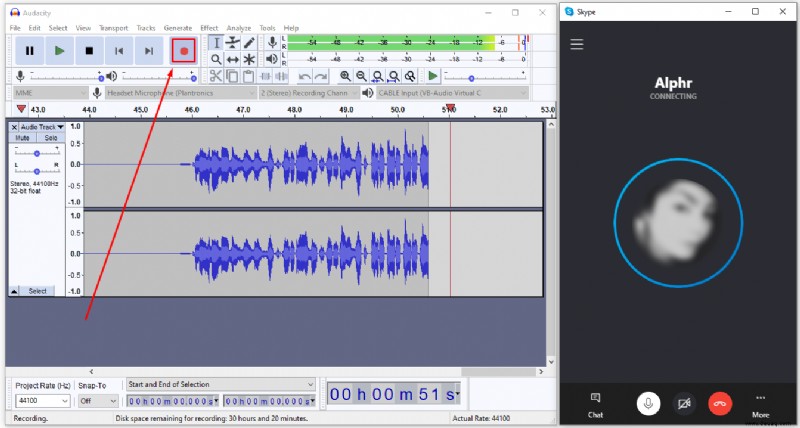Skip to Start of track
Image resolution: width=800 pixels, height=428 pixels.
pyautogui.click(x=119, y=51)
